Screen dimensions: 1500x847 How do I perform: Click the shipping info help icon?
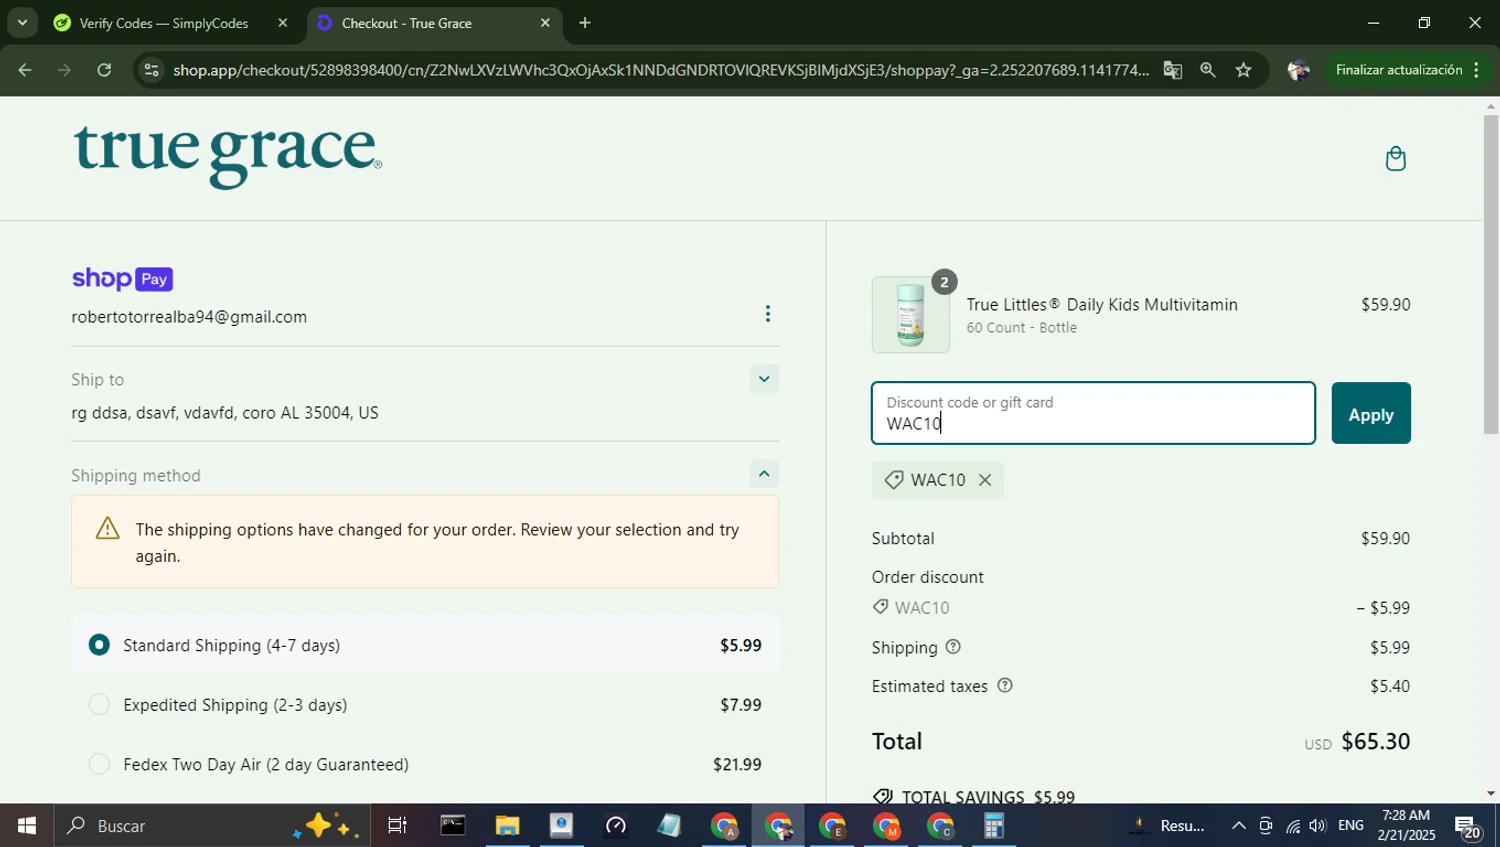click(x=953, y=647)
